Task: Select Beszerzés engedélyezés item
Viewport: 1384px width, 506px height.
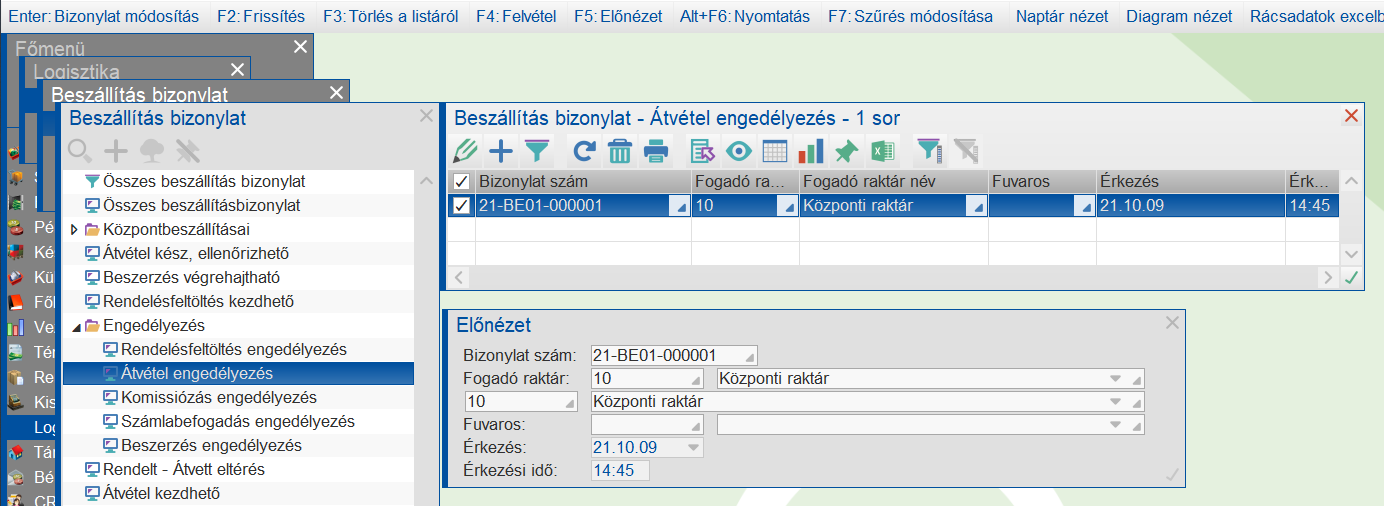Action: click(x=211, y=446)
